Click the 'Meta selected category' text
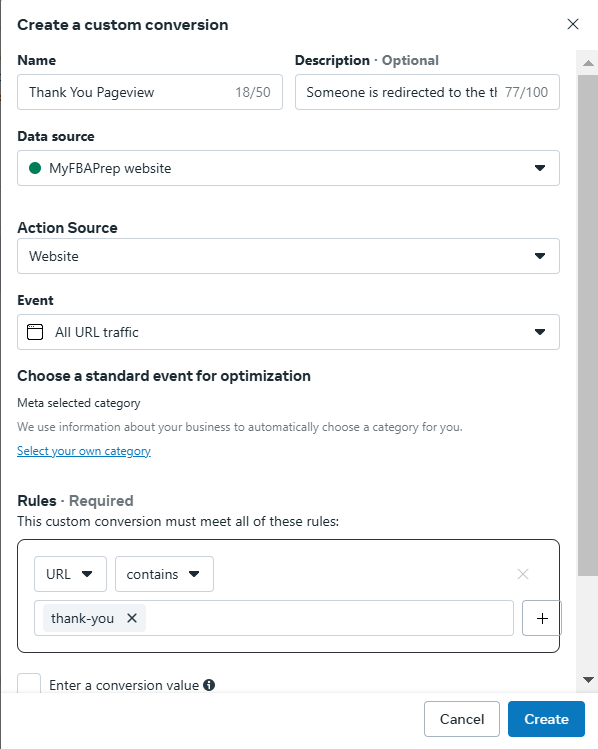The width and height of the screenshot is (598, 749). (x=79, y=403)
